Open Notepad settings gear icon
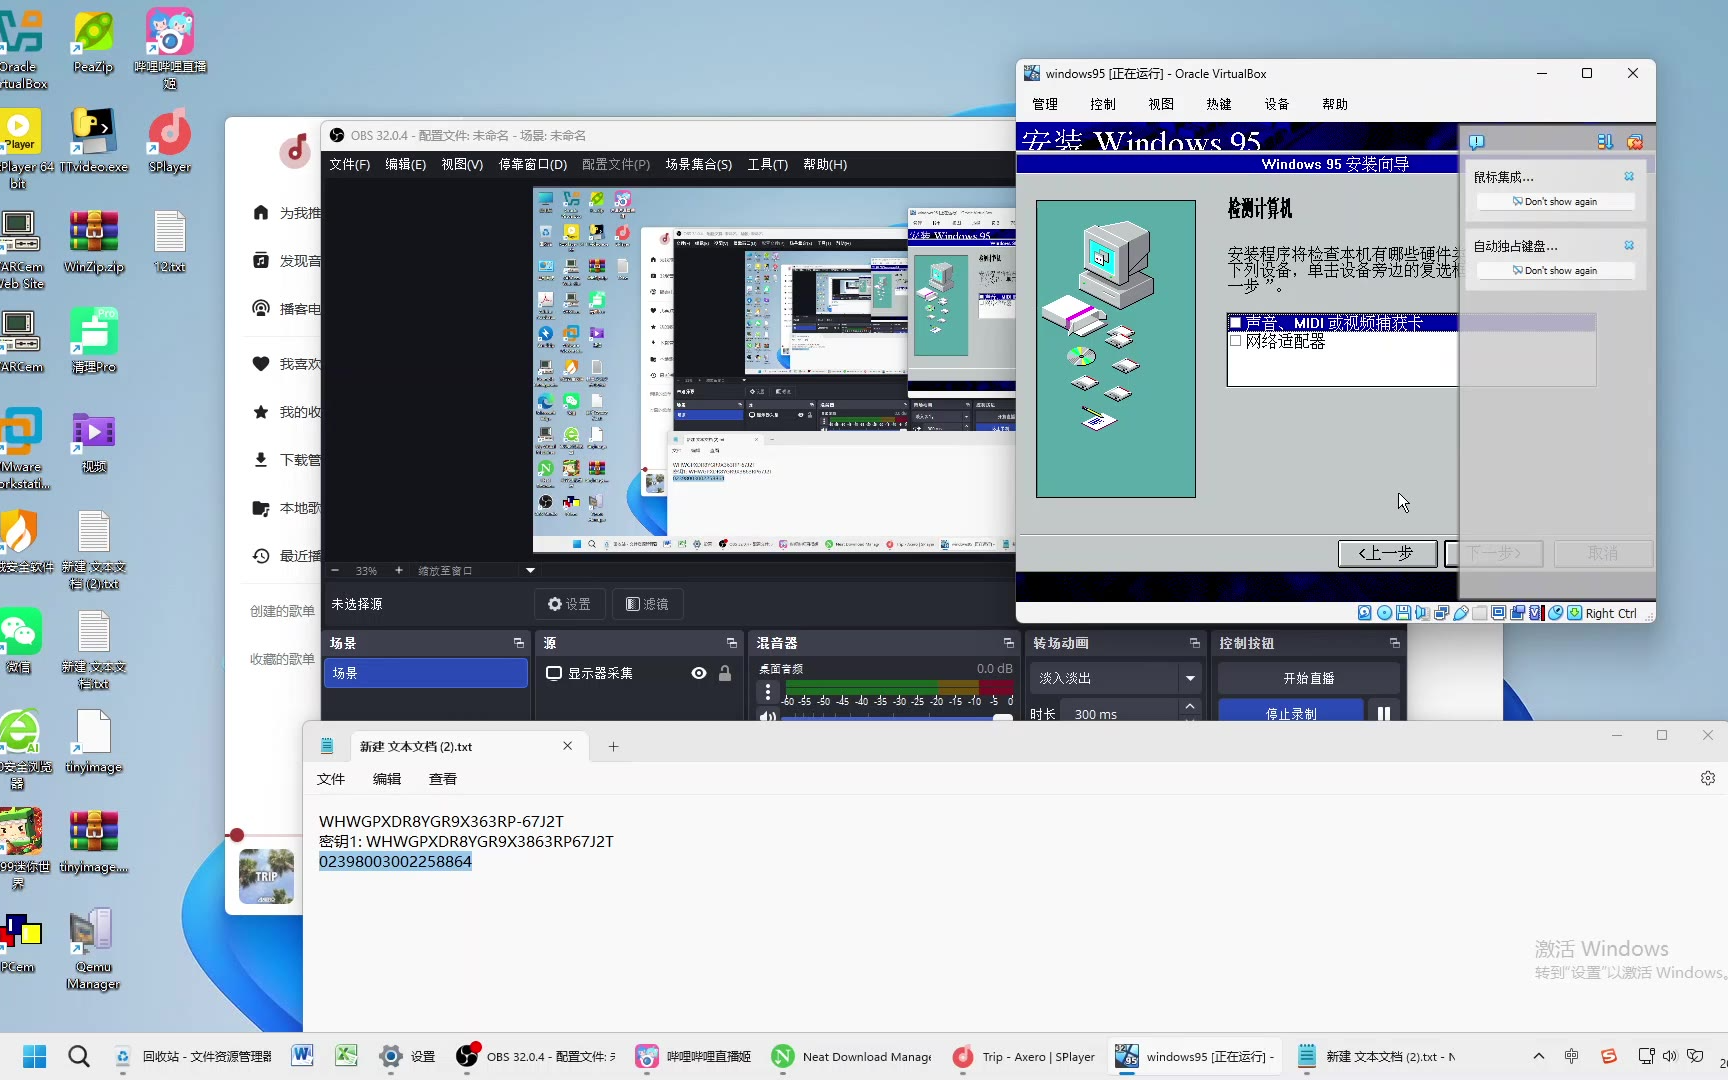This screenshot has width=1728, height=1080. (1707, 778)
